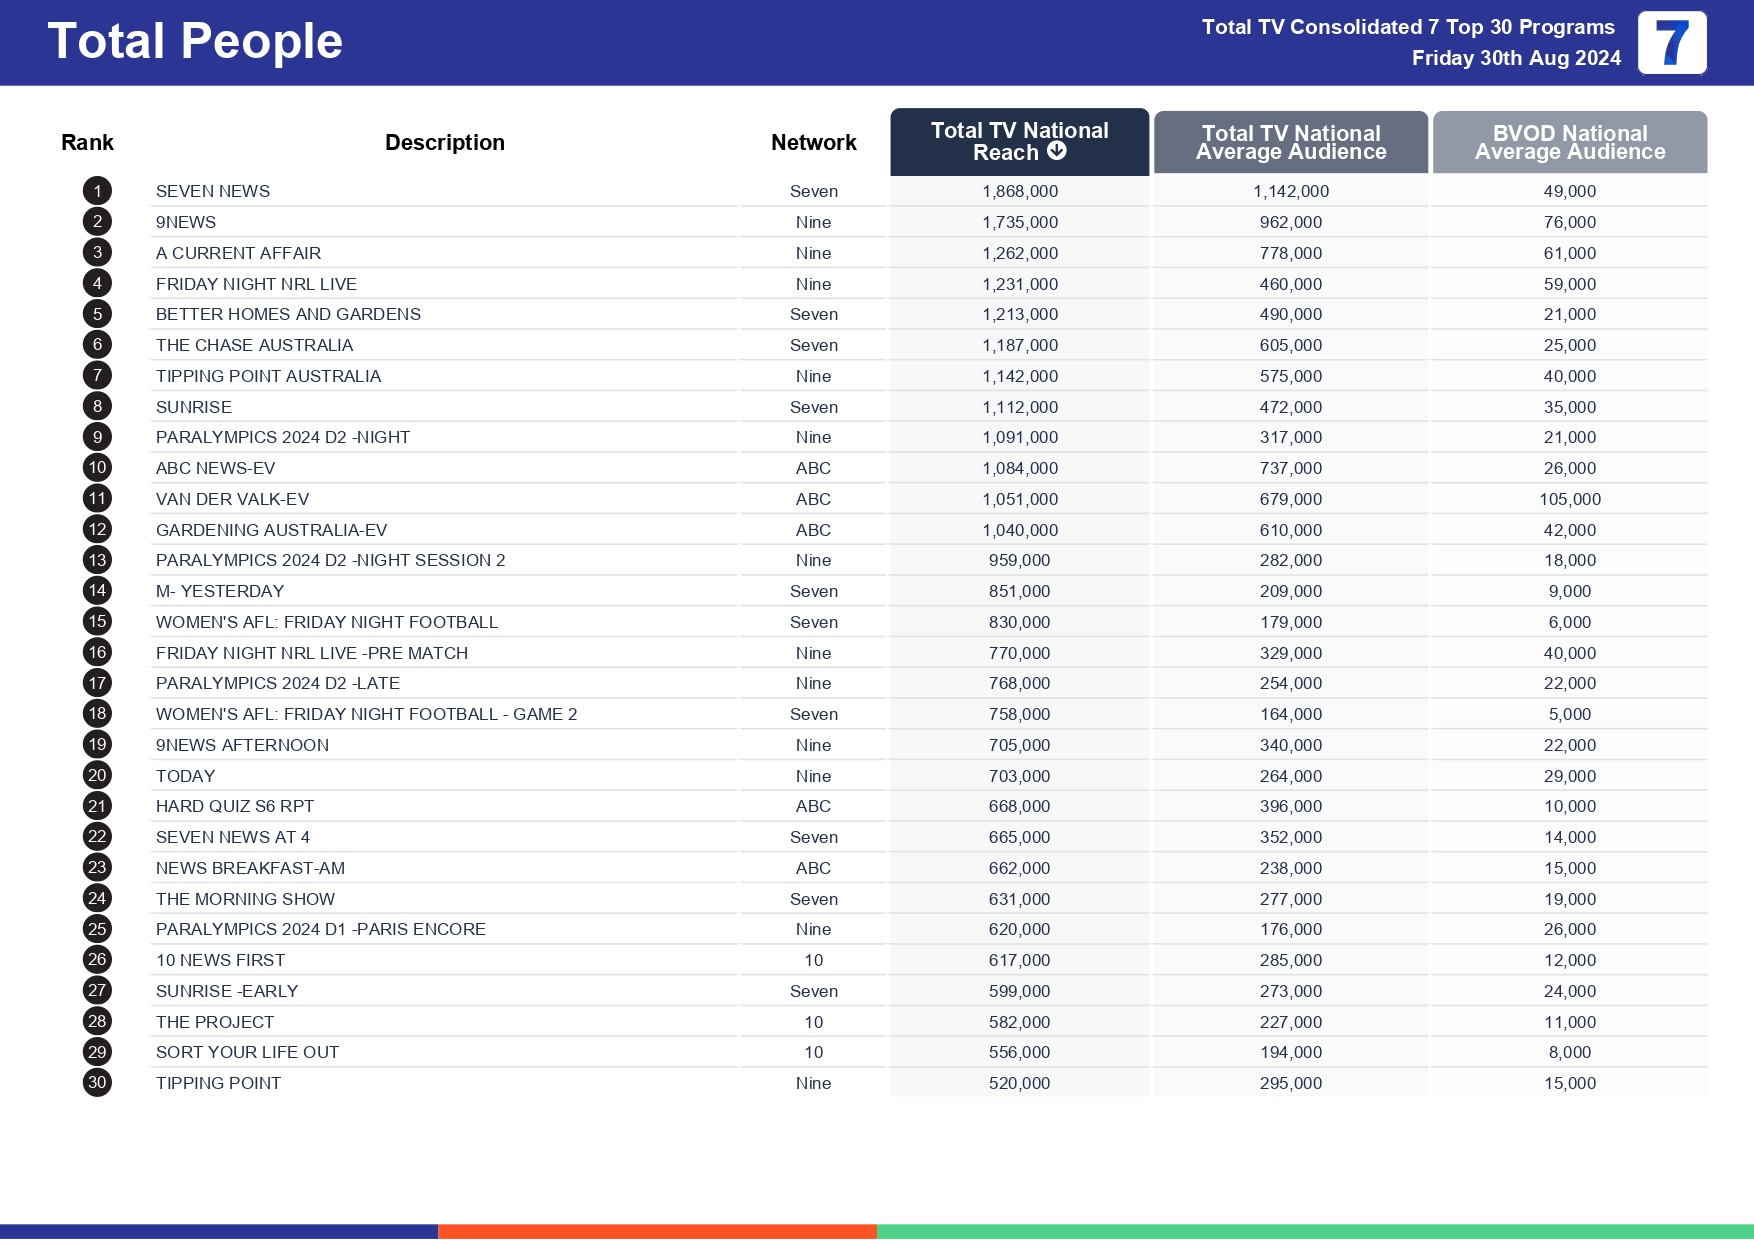
Task: Expand the Description column header
Action: [x=445, y=142]
